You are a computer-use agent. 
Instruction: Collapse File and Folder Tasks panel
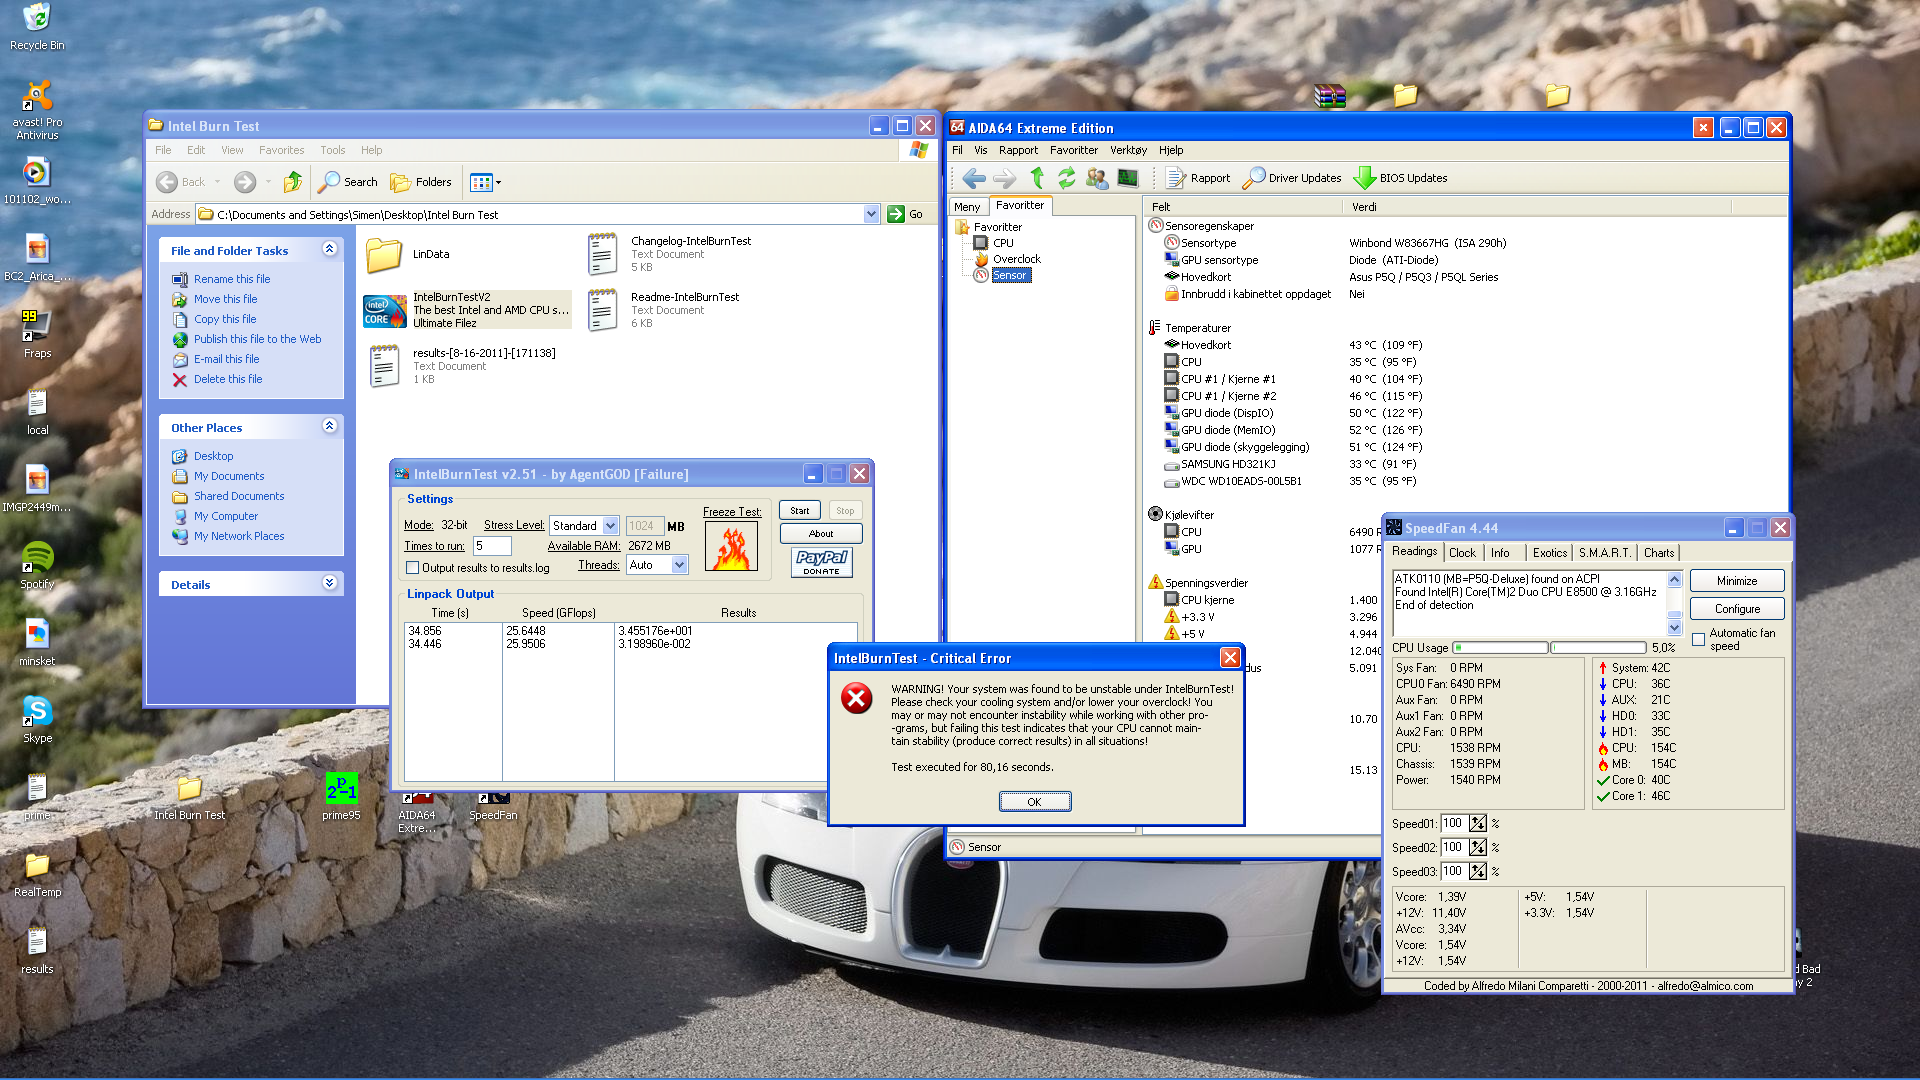tap(329, 249)
